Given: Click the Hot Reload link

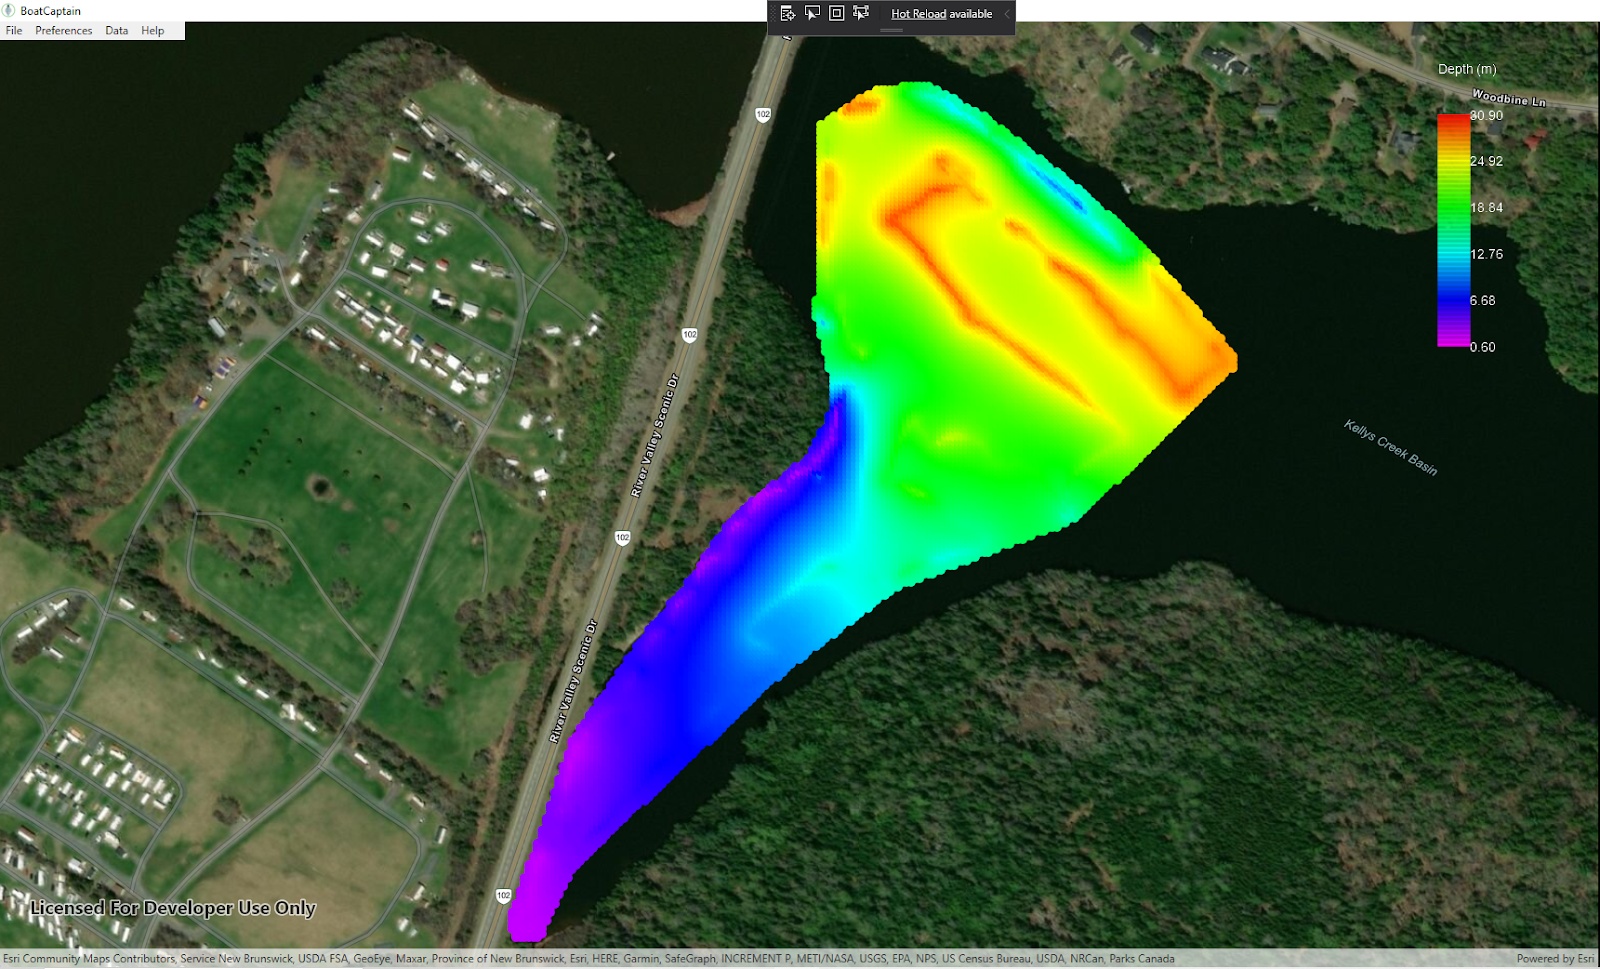Looking at the screenshot, I should [x=918, y=14].
